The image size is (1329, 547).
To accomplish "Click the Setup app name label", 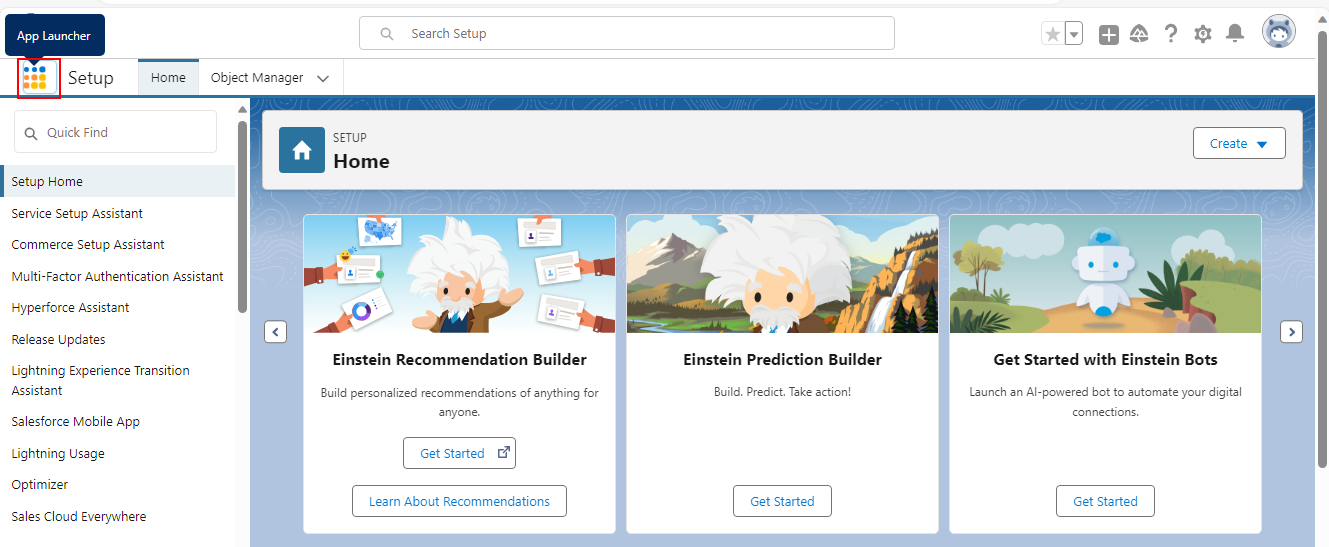I will pos(91,78).
